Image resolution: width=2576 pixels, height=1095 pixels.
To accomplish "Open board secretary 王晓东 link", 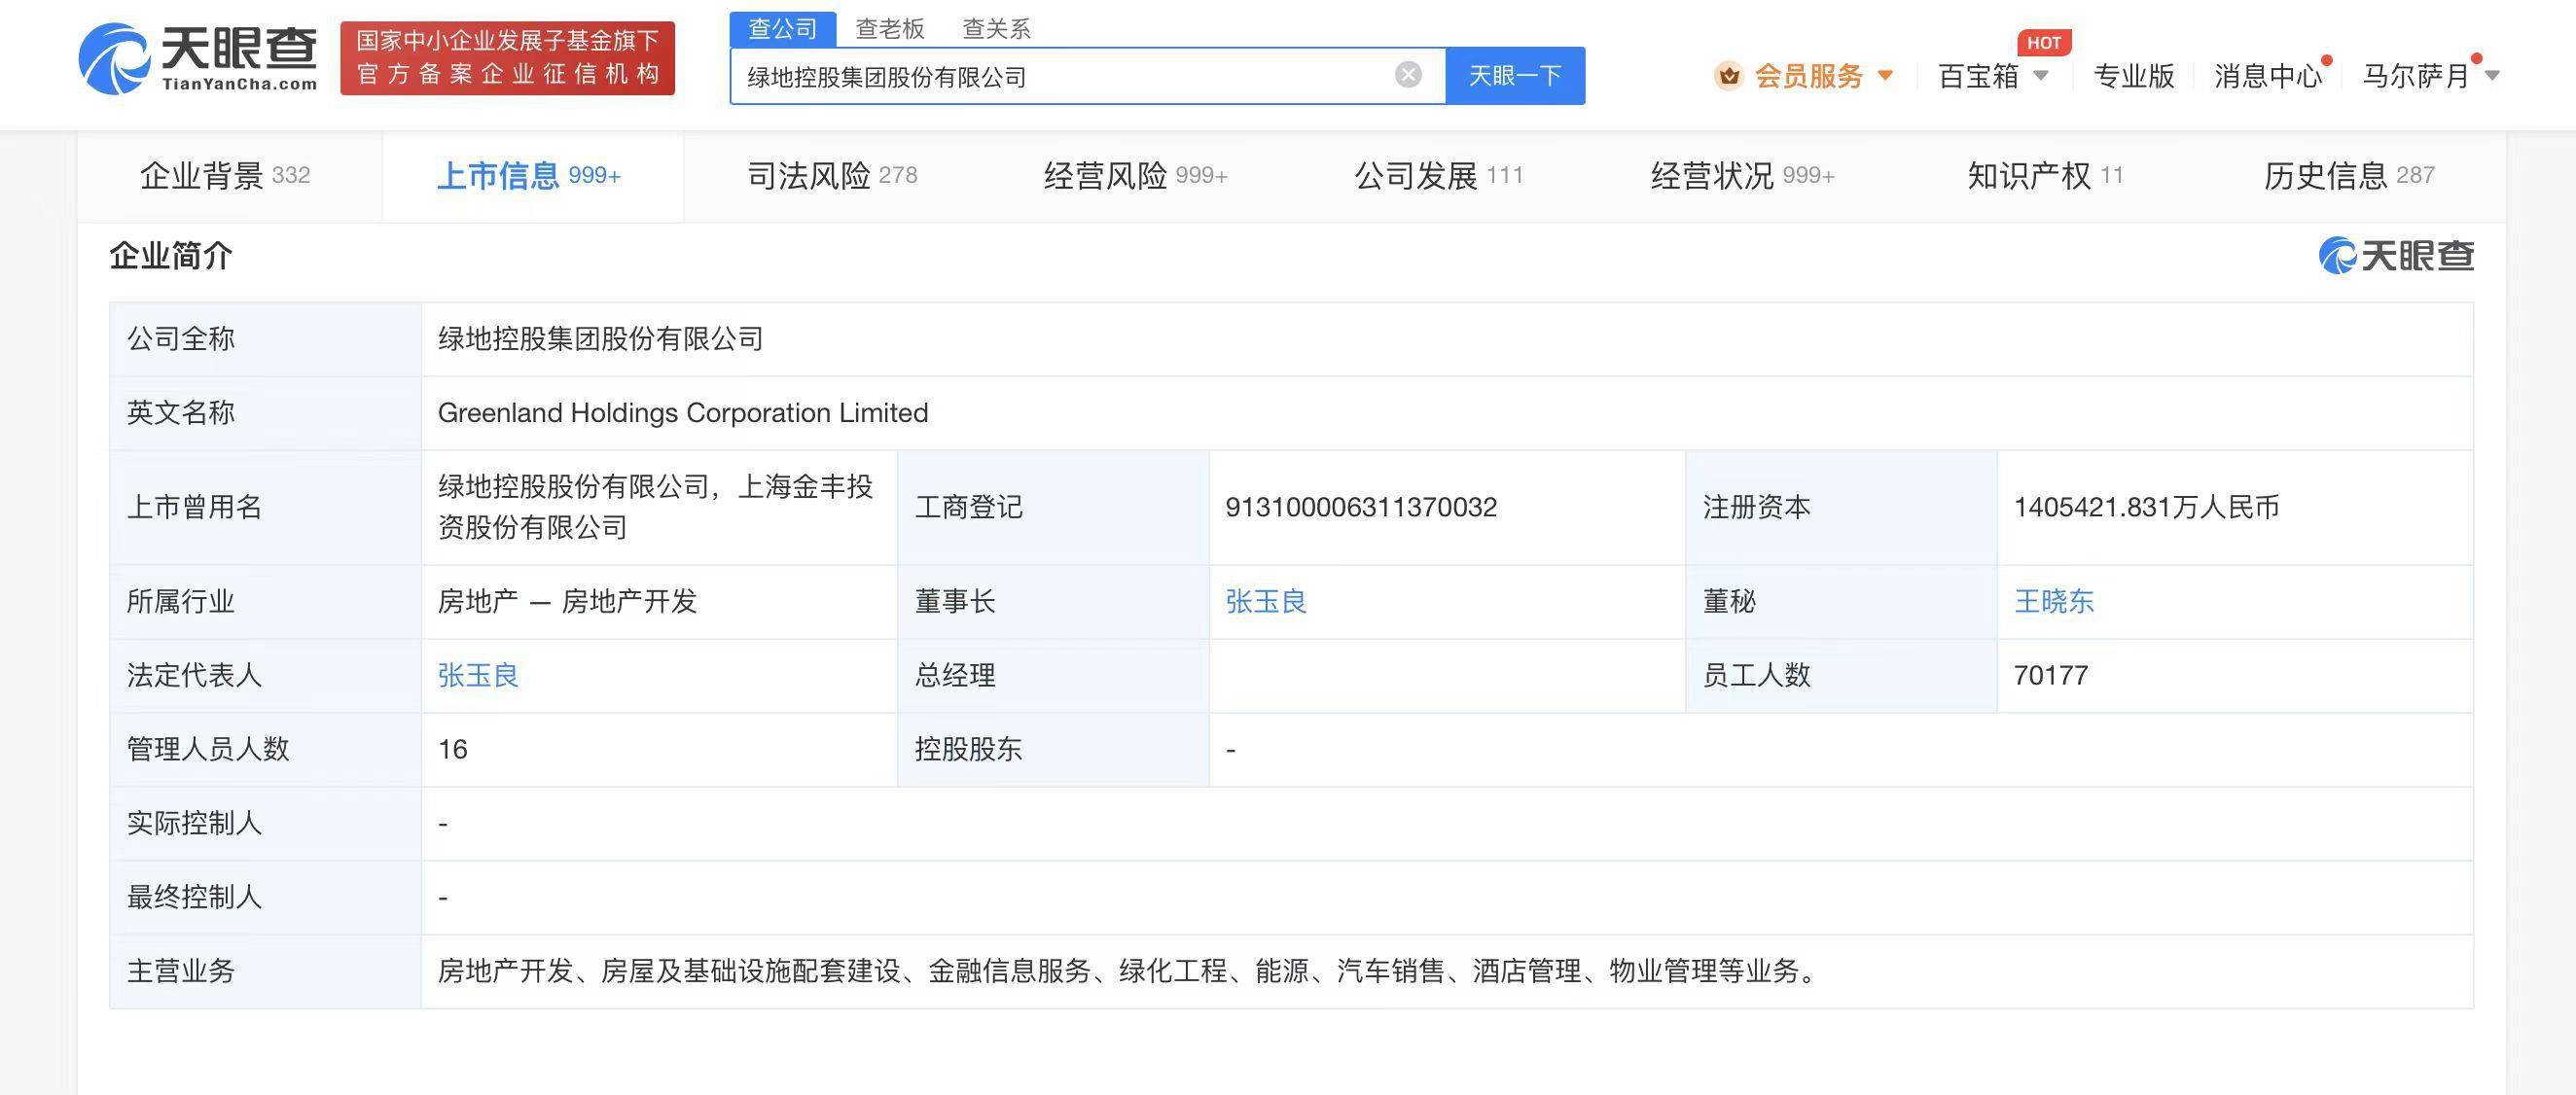I will pyautogui.click(x=2053, y=602).
